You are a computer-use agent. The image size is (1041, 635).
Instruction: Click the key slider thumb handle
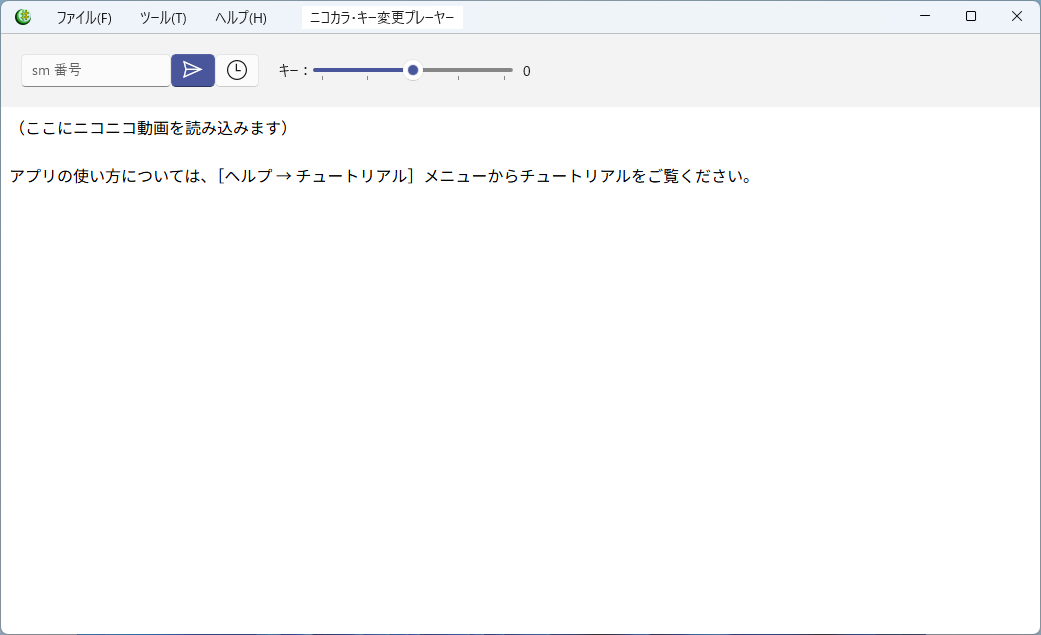coord(413,70)
